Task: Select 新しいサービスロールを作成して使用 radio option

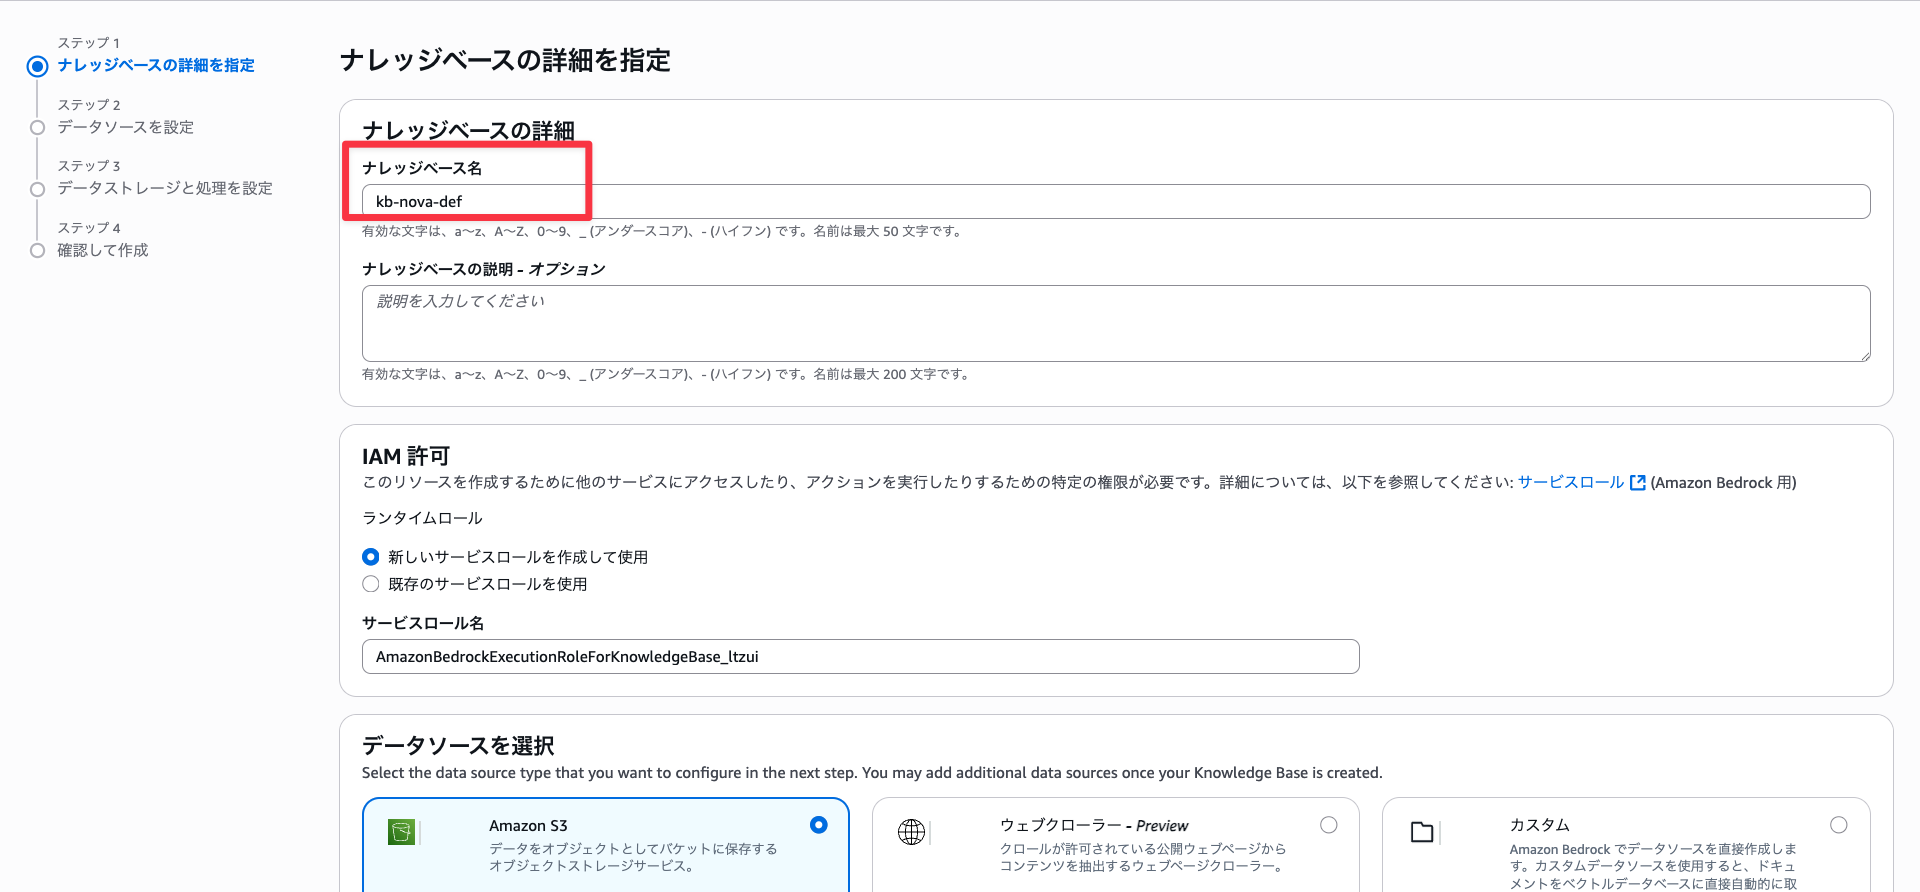Action: point(371,557)
